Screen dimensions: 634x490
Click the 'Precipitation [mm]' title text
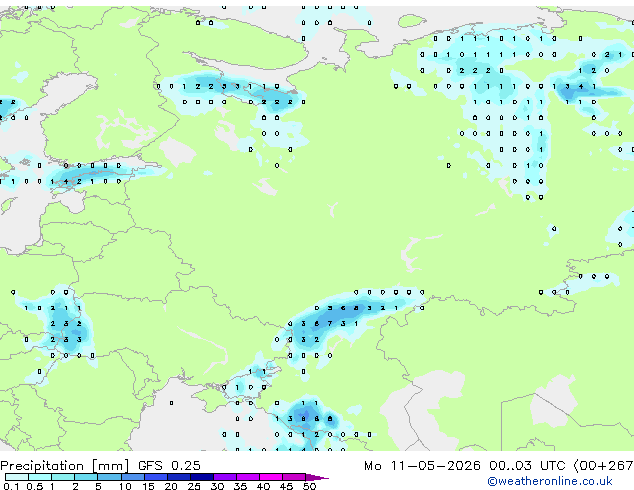[65, 466]
